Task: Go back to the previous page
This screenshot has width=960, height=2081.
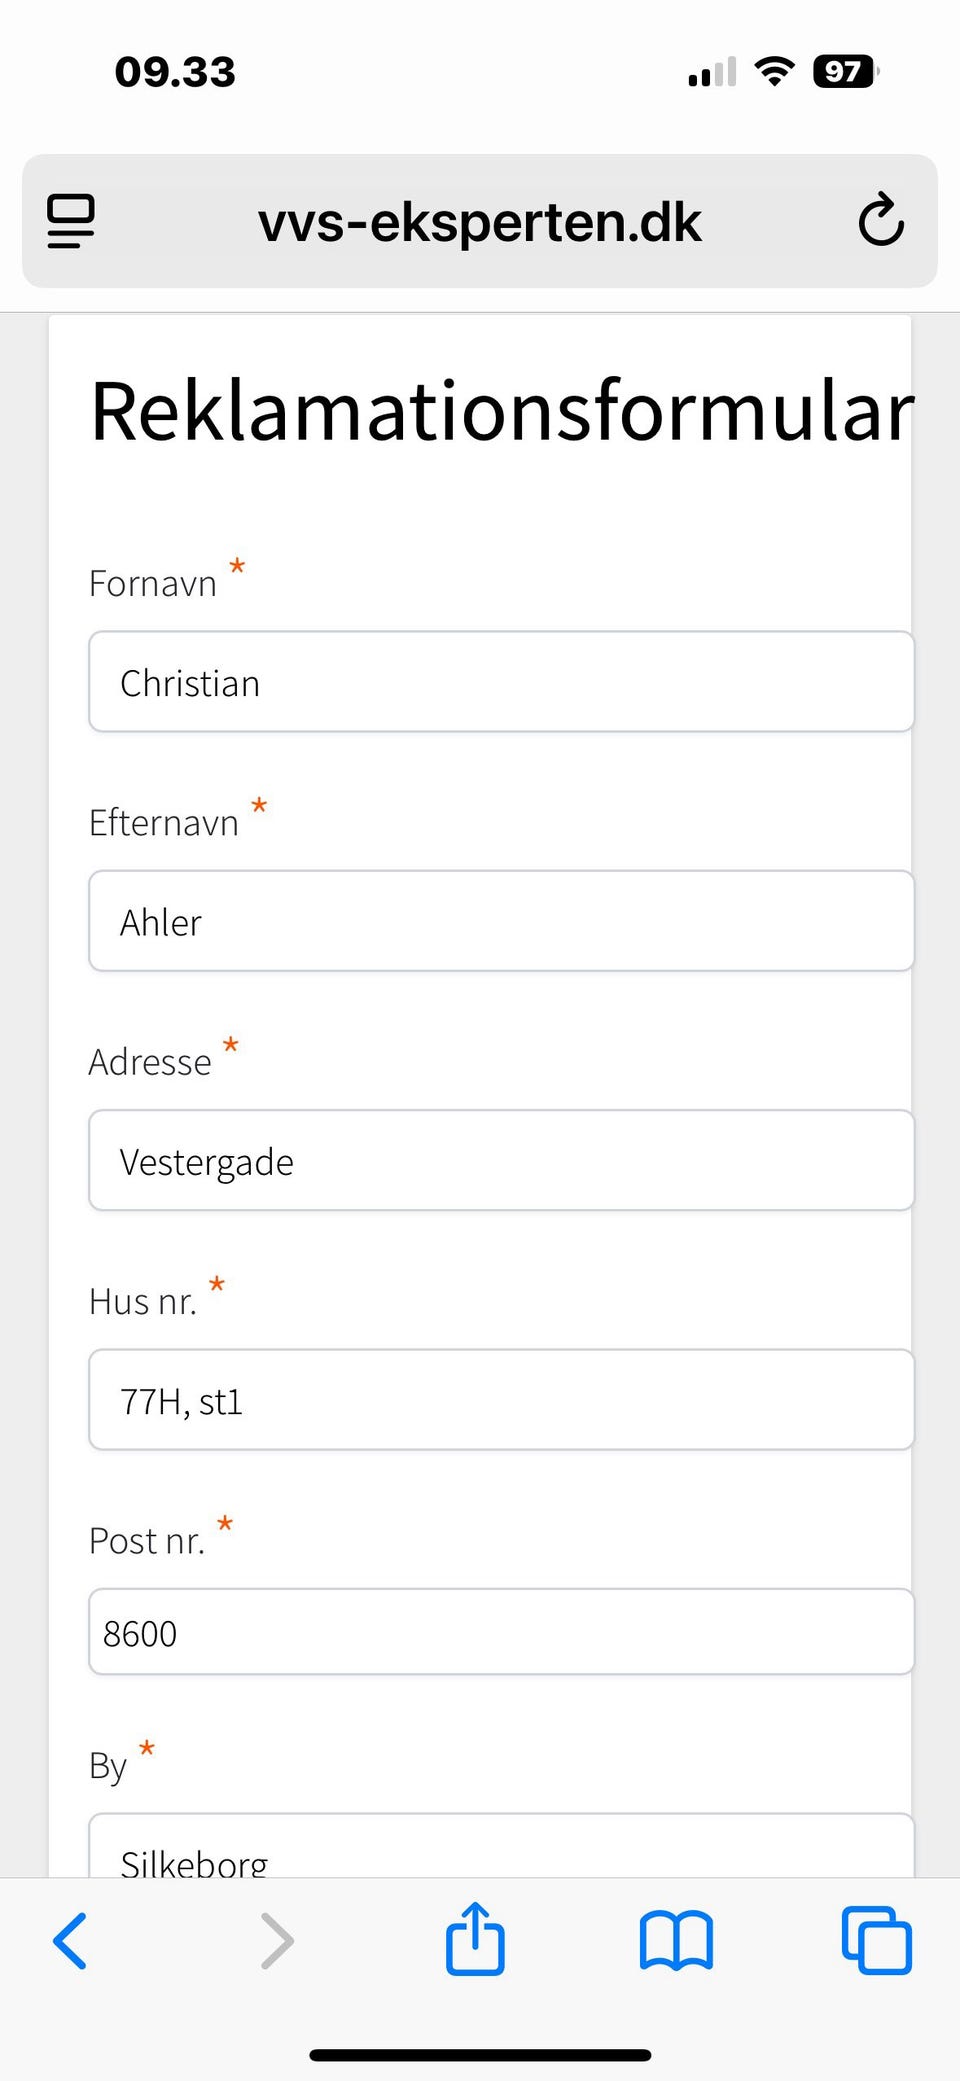Action: [x=70, y=1941]
